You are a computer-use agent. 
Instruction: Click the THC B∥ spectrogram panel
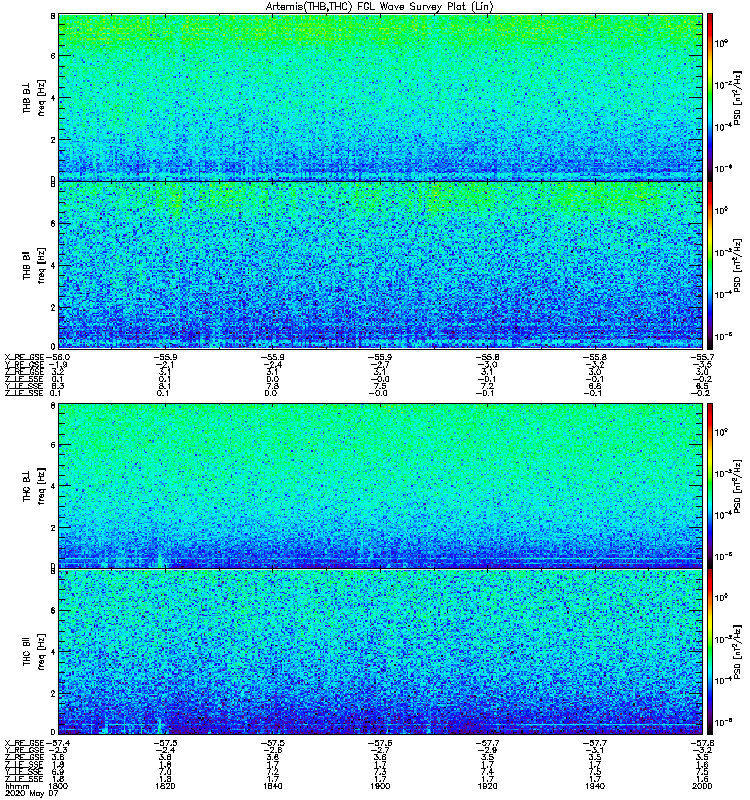380,652
